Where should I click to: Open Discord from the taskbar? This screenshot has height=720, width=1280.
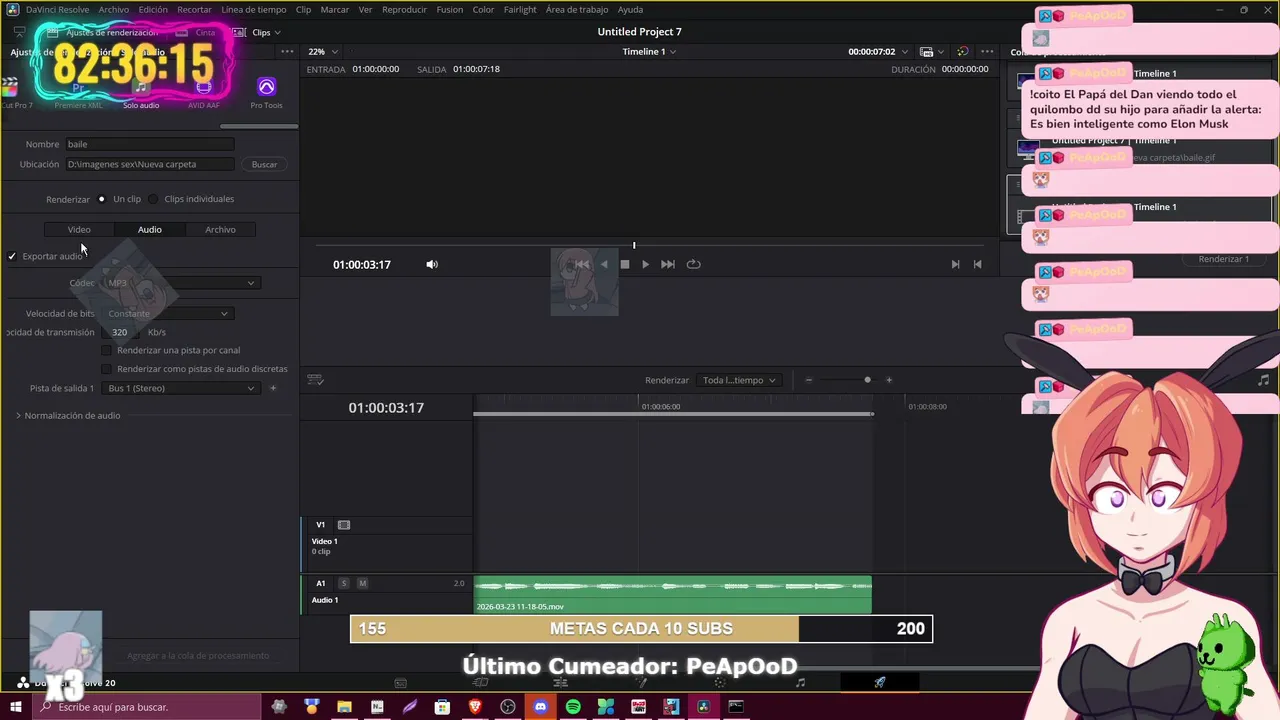[541, 707]
